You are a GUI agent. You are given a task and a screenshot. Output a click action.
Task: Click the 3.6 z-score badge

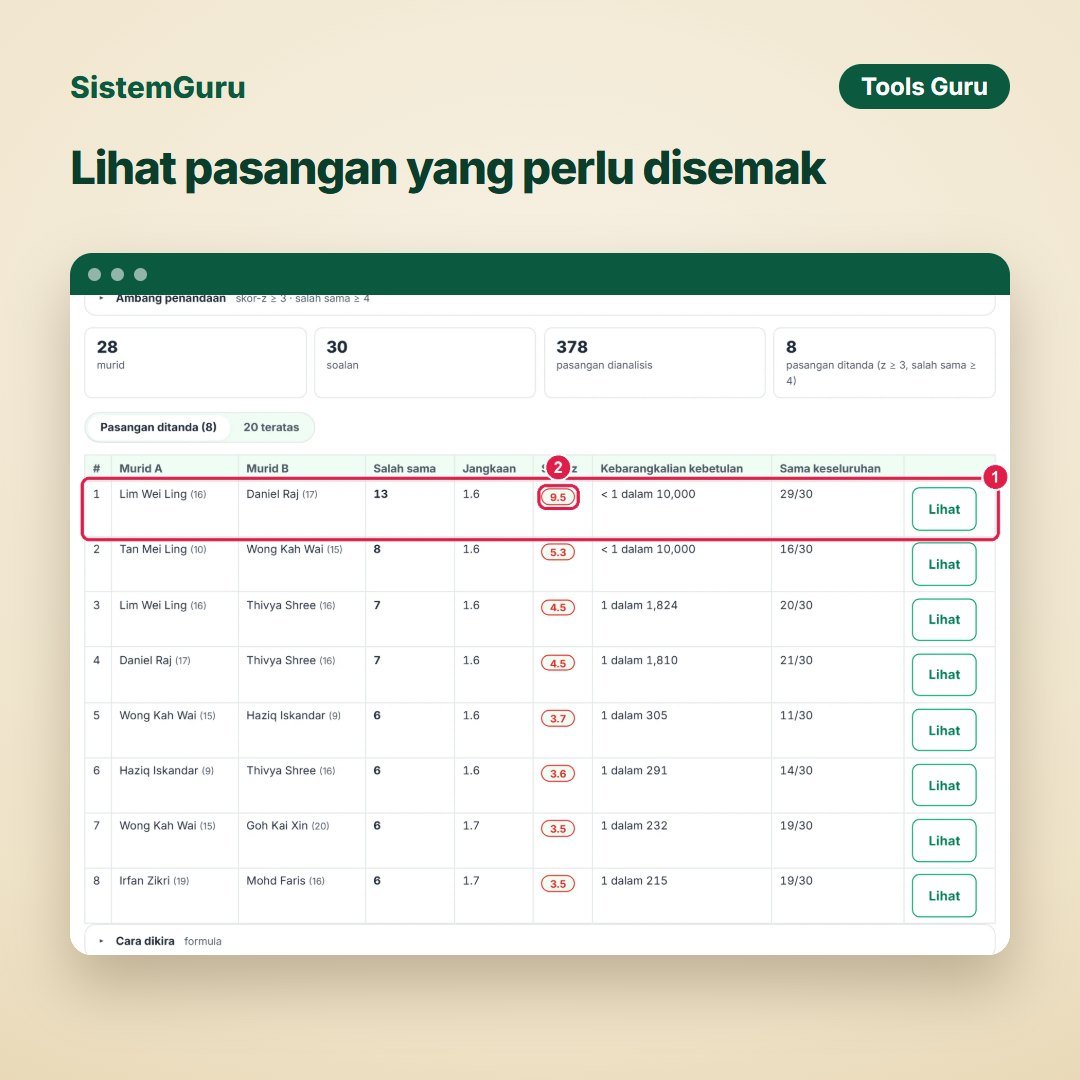[558, 773]
